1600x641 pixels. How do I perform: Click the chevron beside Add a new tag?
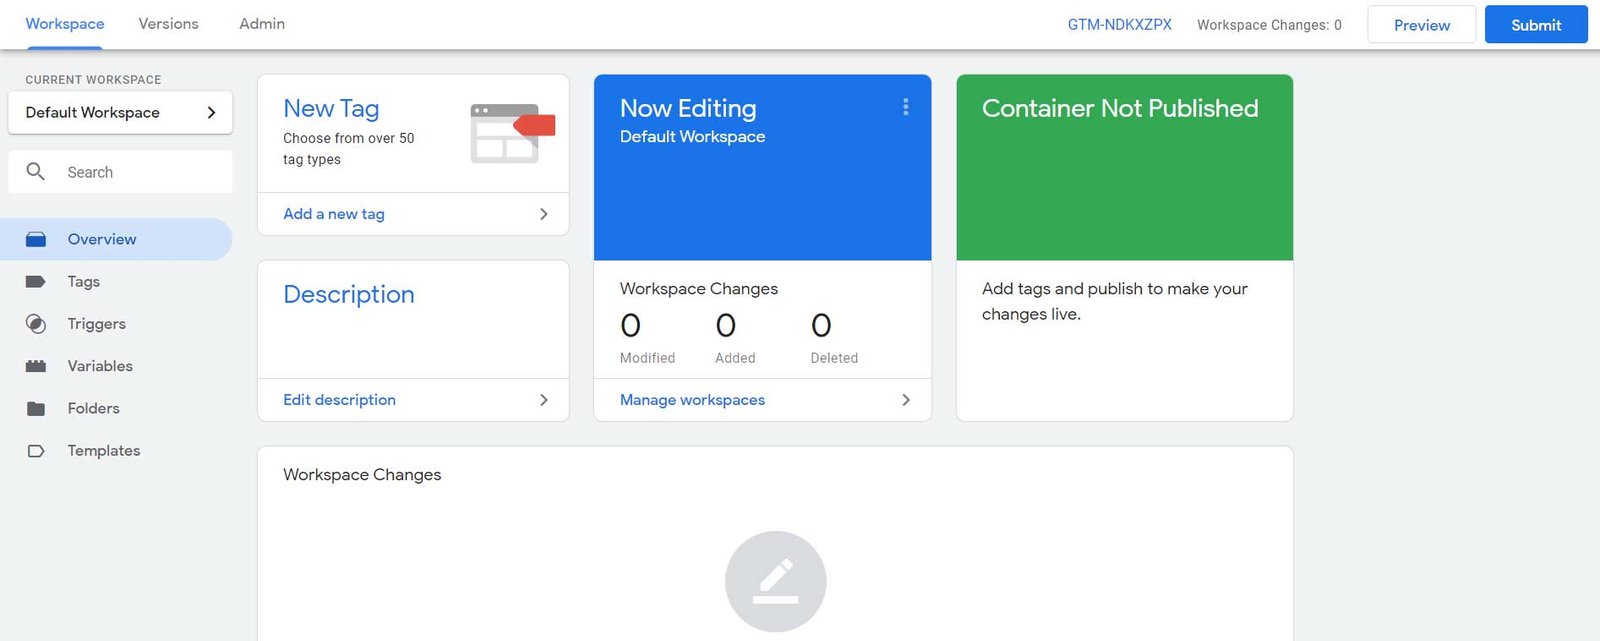point(543,214)
